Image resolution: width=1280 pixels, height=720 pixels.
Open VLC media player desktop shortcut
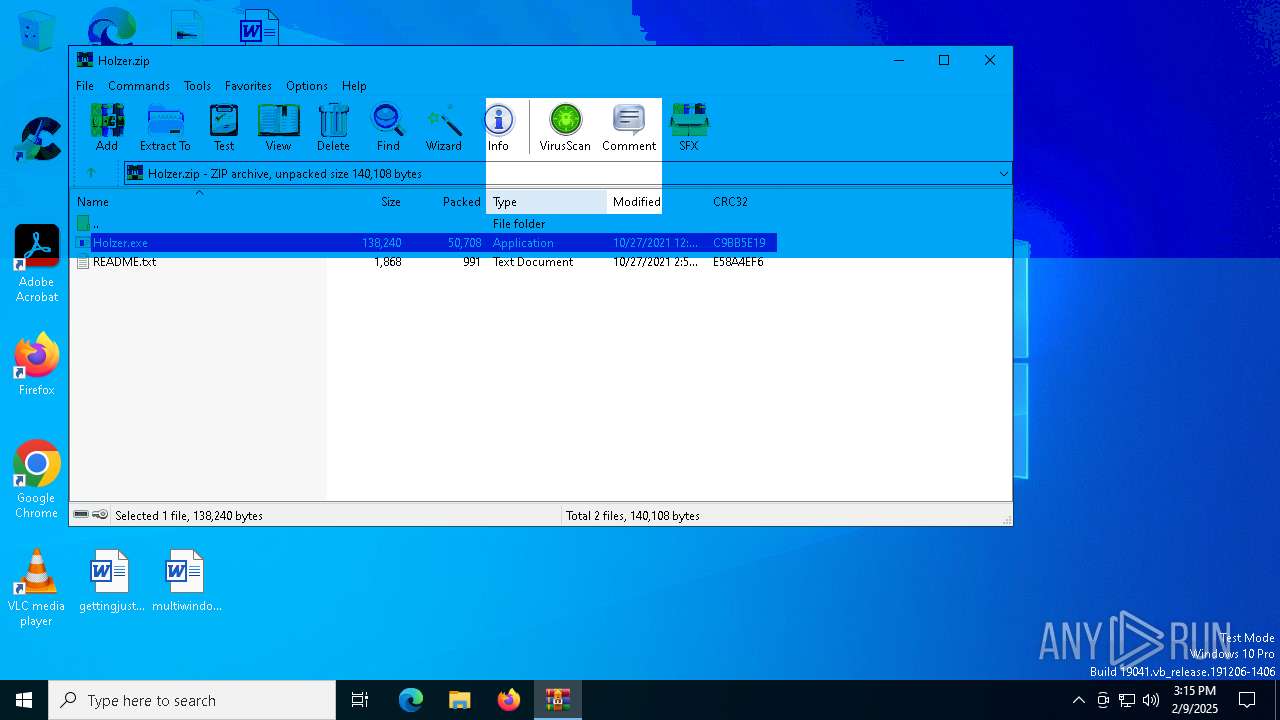[x=37, y=588]
